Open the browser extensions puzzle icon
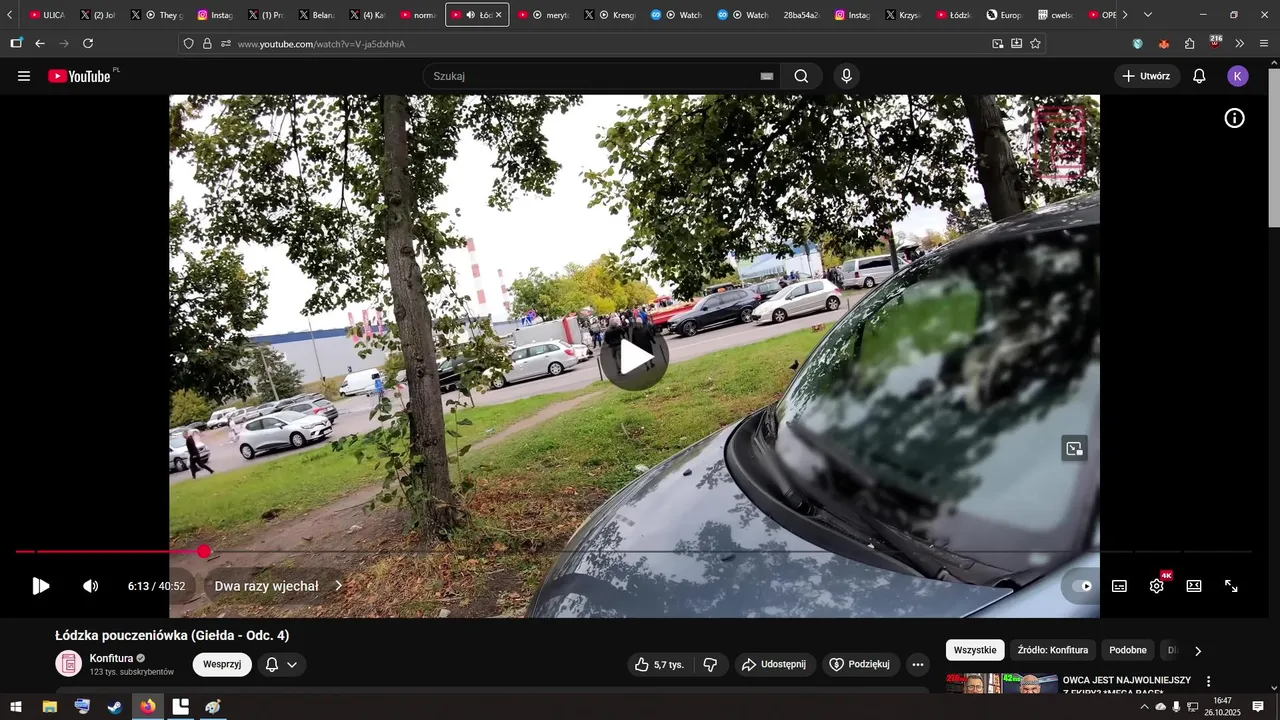This screenshot has width=1280, height=720. 1190,44
